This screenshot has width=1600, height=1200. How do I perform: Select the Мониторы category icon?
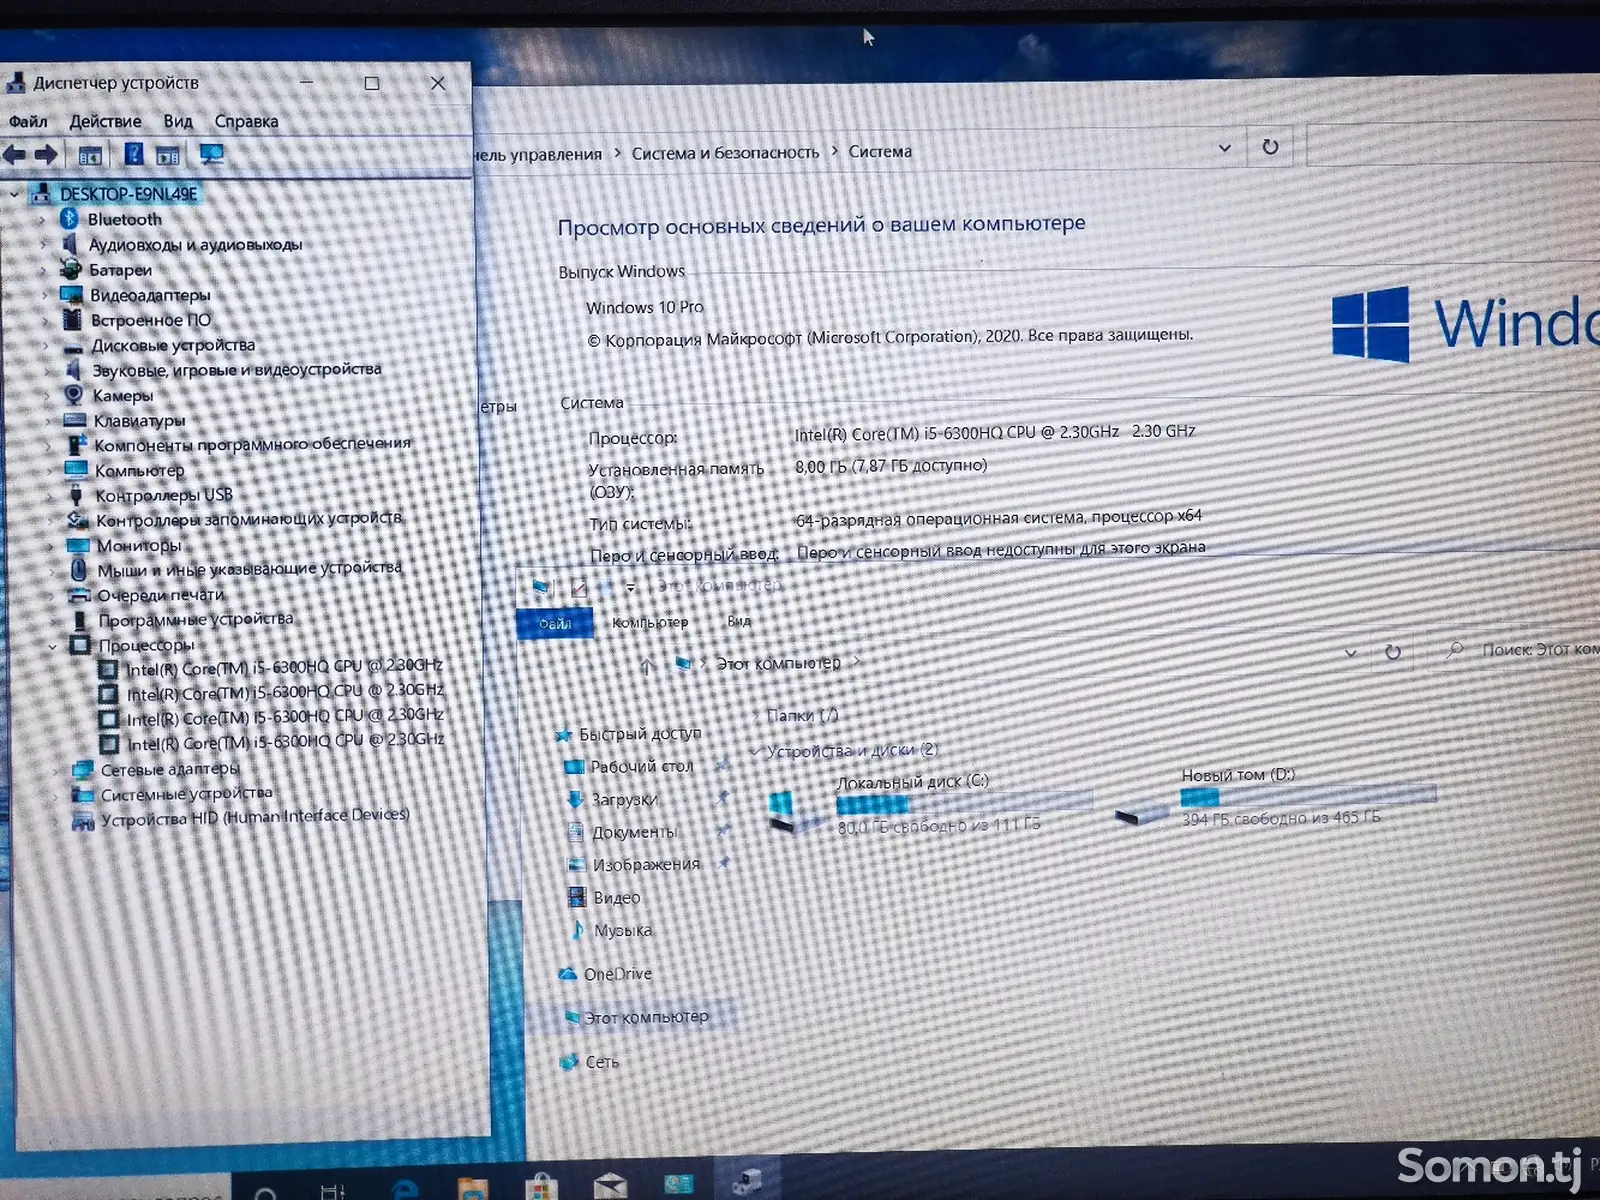click(x=78, y=545)
